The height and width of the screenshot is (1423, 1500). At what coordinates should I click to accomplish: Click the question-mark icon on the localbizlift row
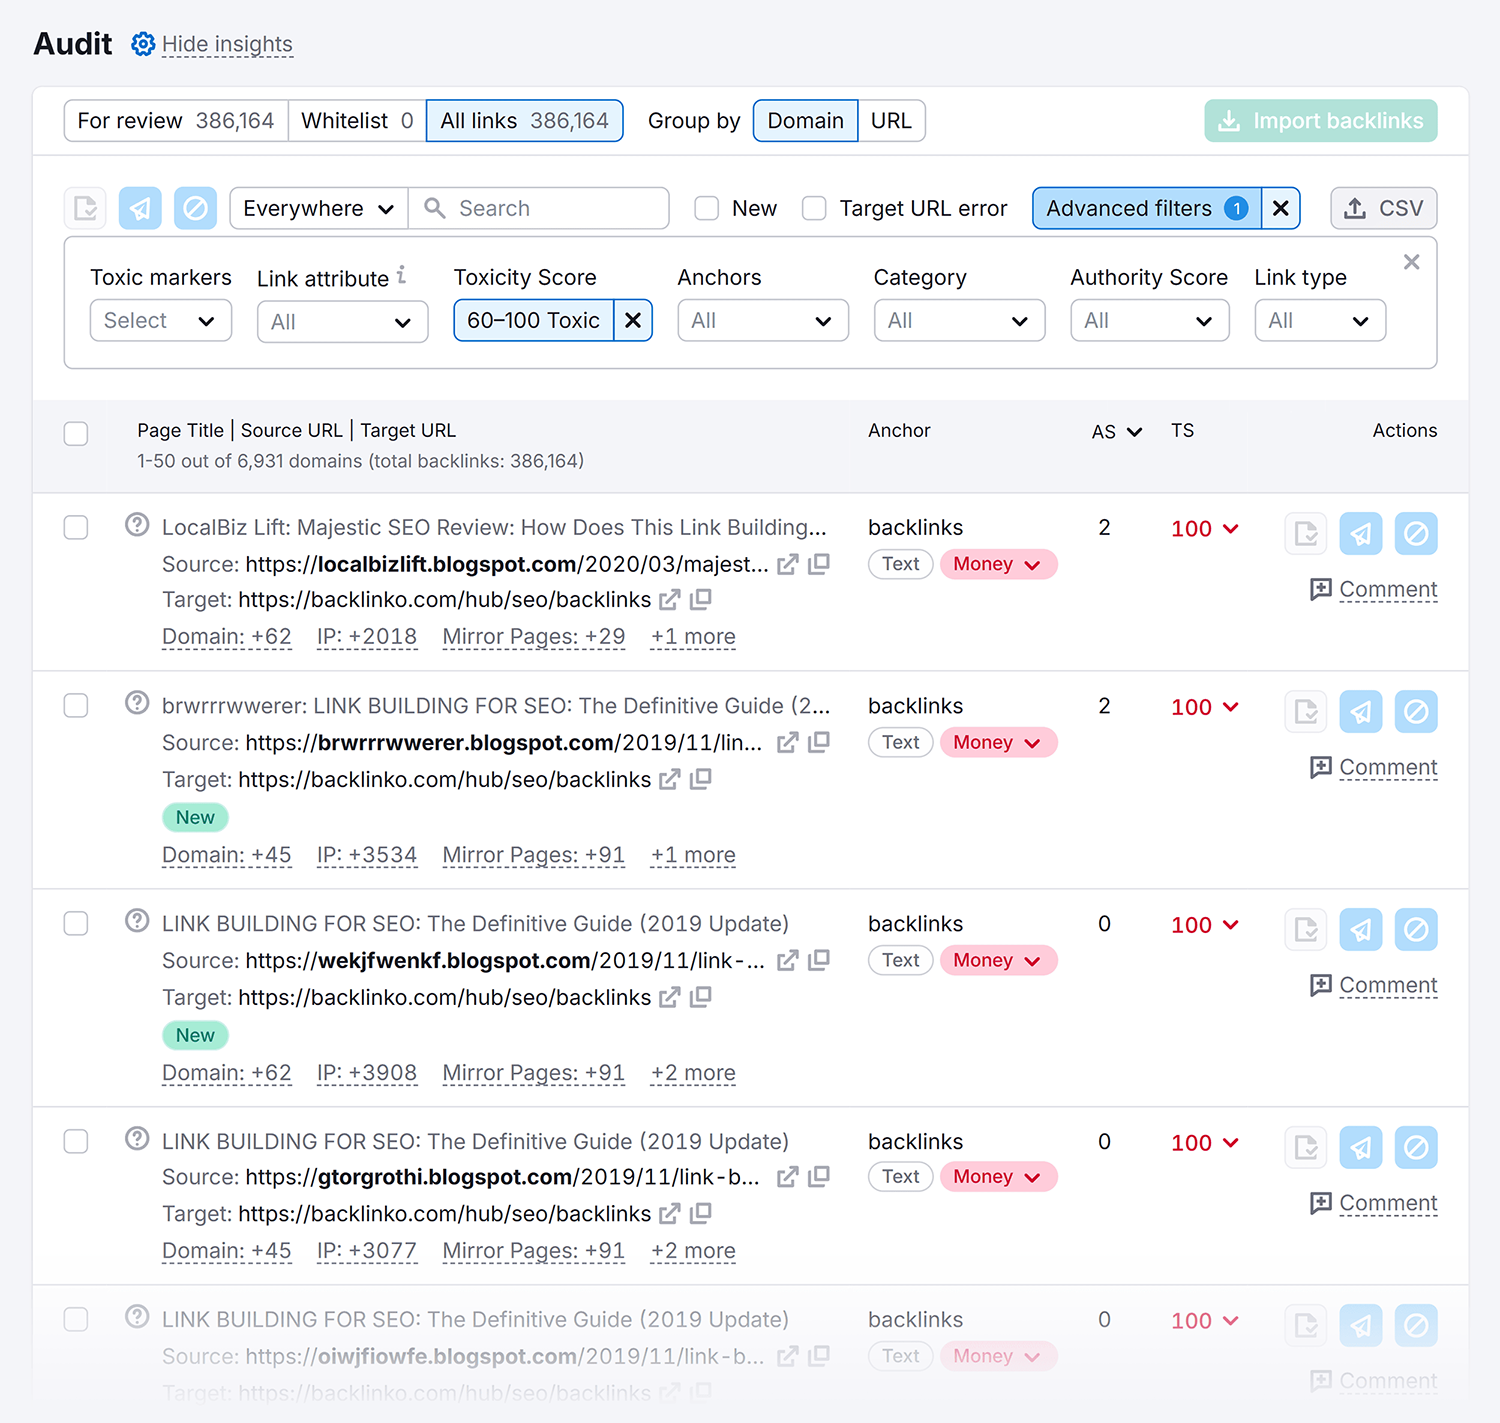pyautogui.click(x=137, y=525)
